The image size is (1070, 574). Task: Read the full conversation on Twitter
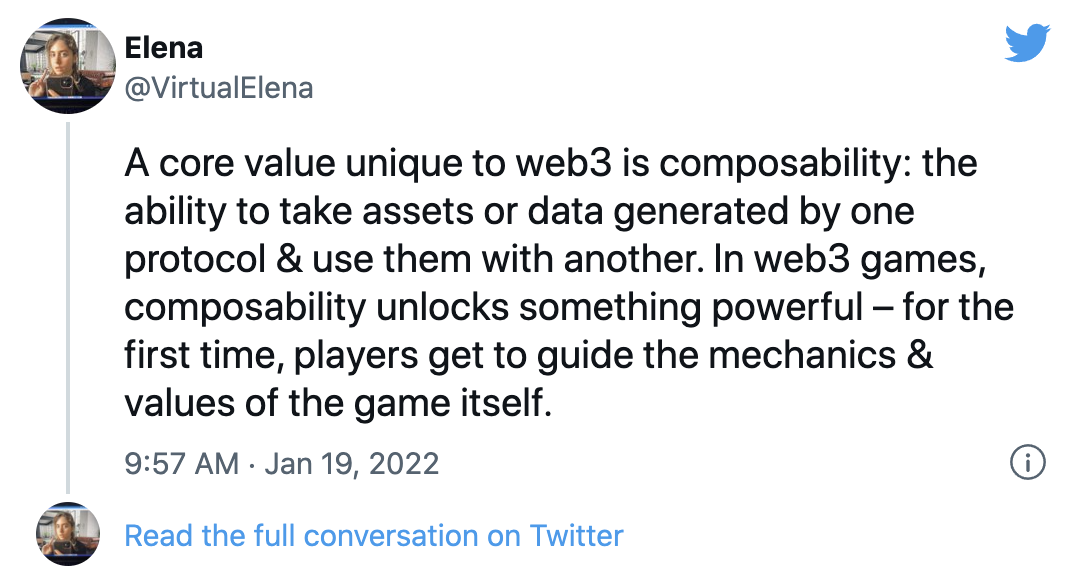point(373,535)
